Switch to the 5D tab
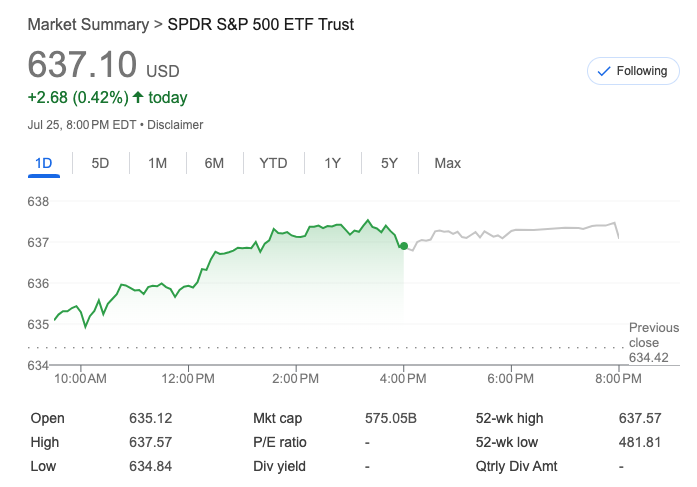The image size is (697, 487). [x=100, y=163]
